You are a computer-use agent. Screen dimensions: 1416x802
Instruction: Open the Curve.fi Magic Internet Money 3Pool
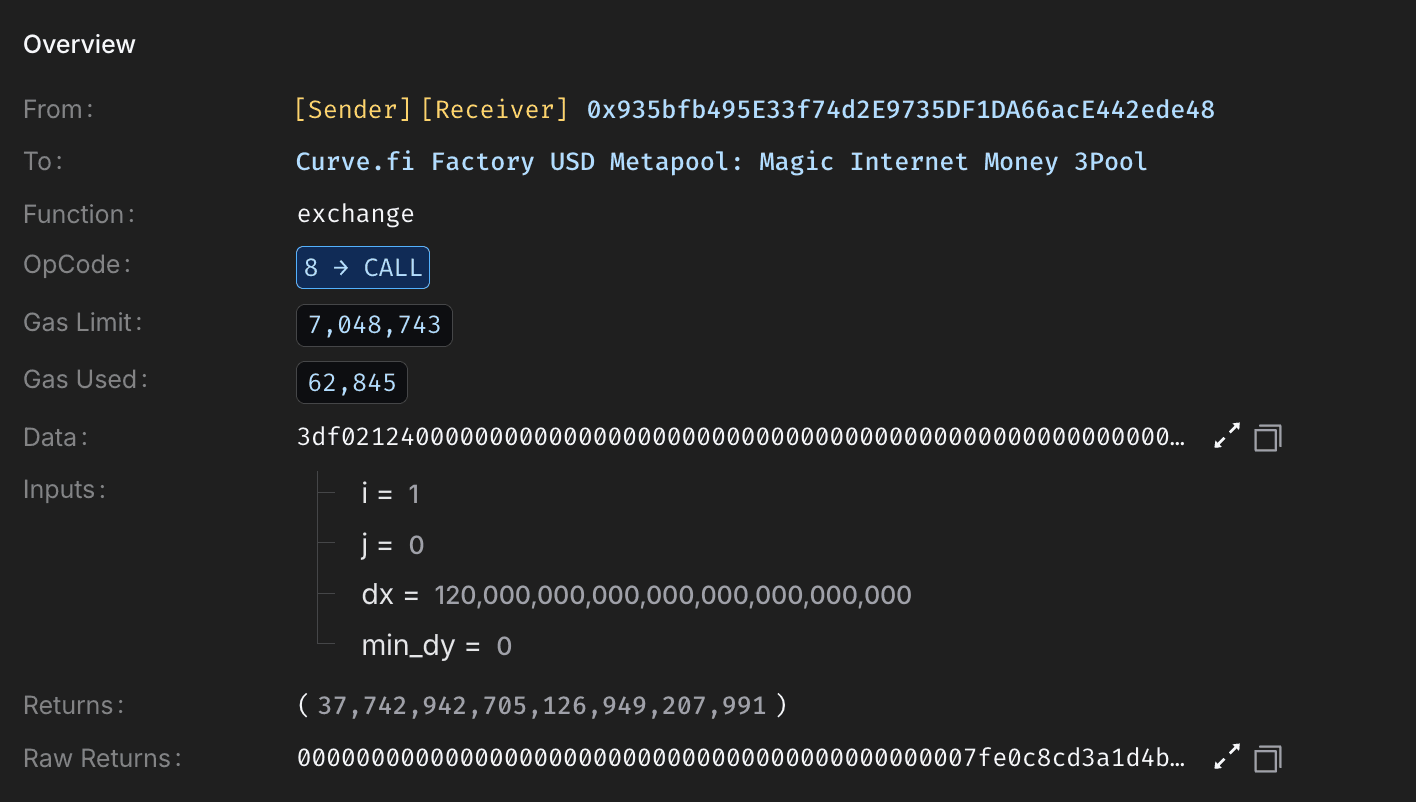click(721, 161)
